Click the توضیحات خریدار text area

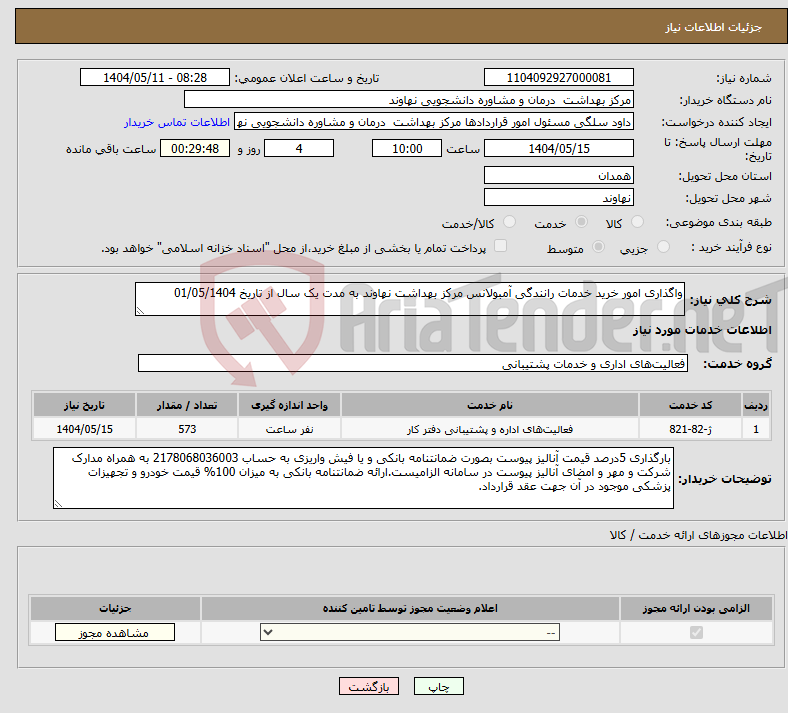coord(363,478)
